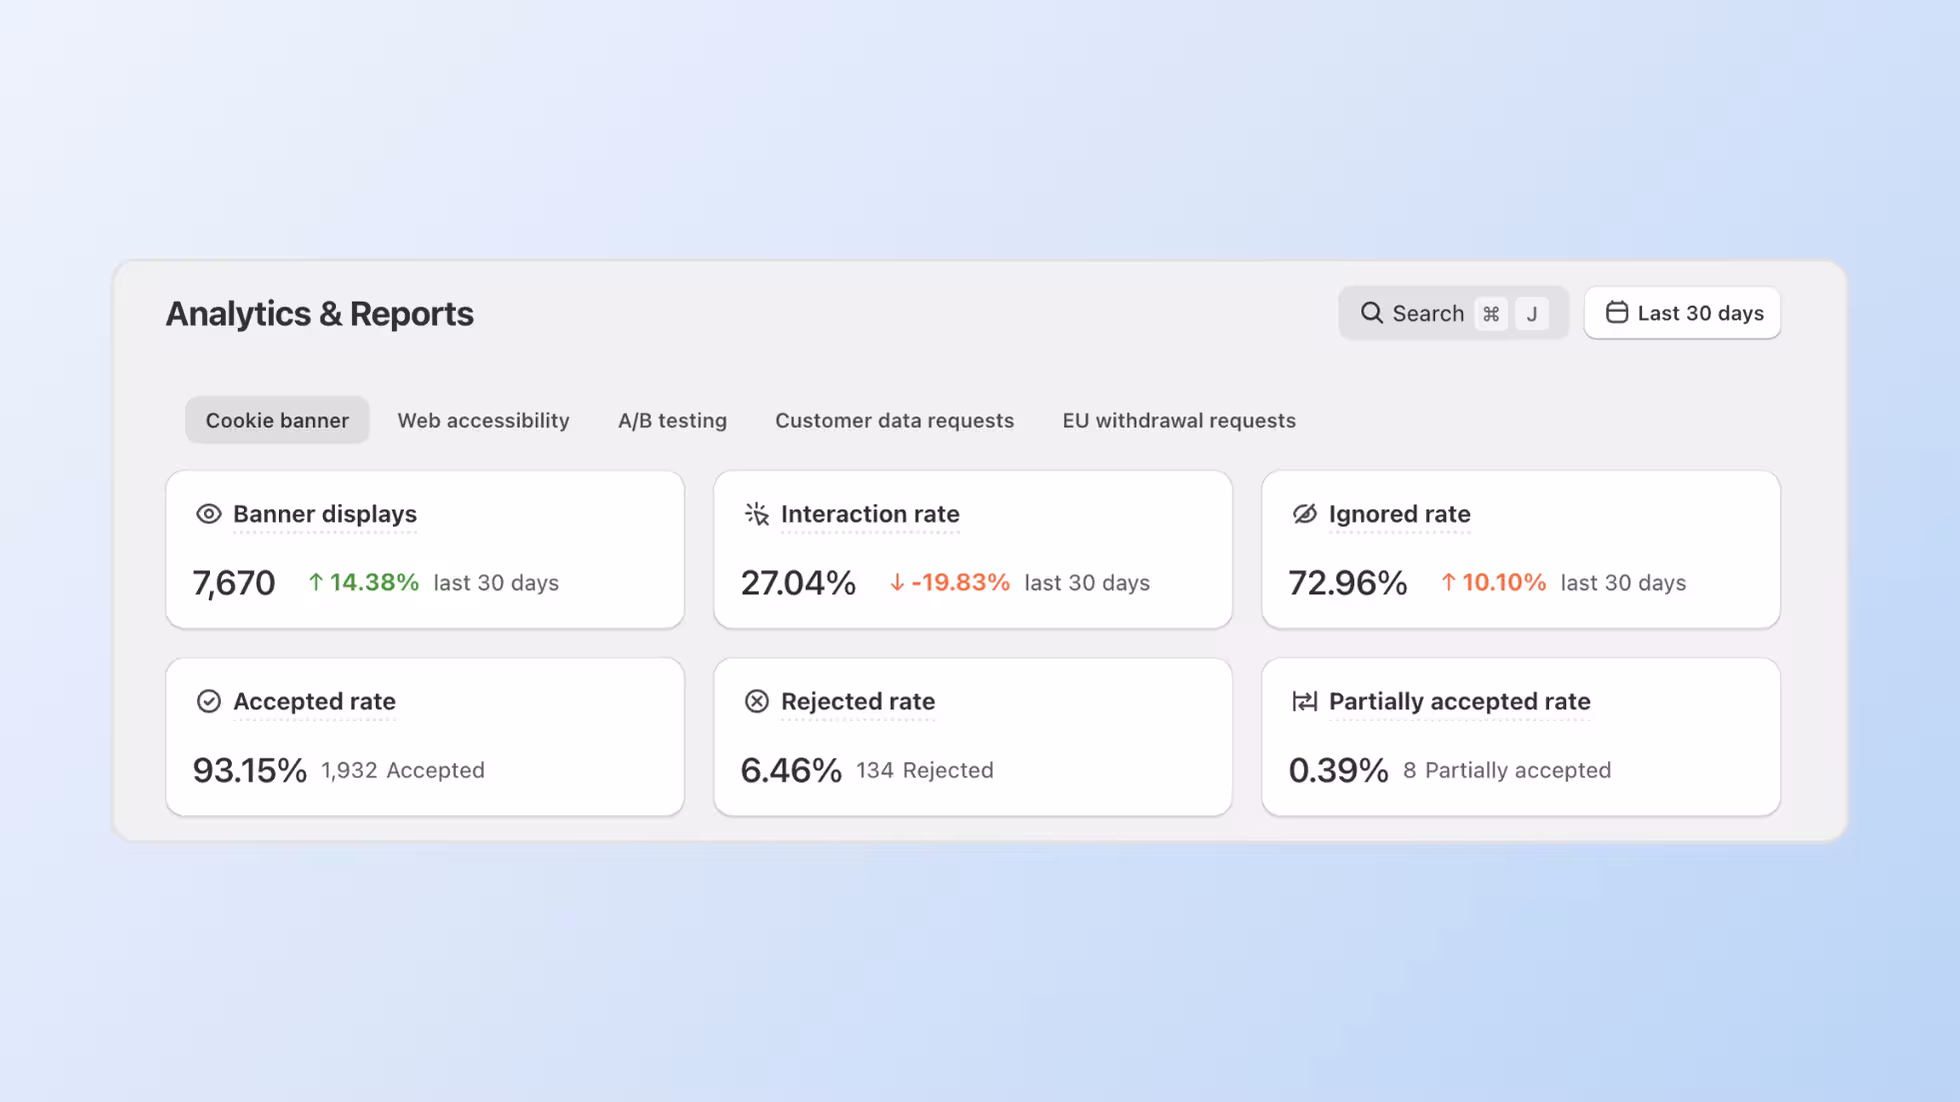Switch to the Web accessibility tab
This screenshot has height=1102, width=1960.
483,420
